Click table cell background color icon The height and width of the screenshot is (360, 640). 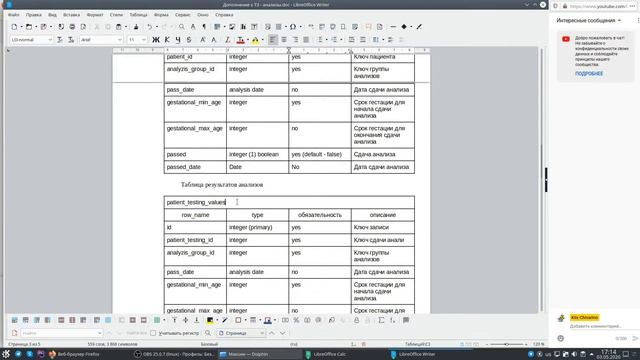point(210,320)
